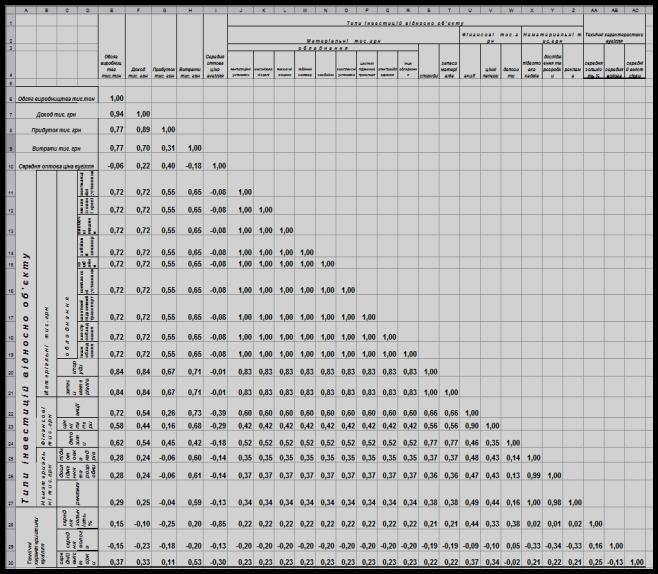This screenshot has width=658, height=574.
Task: Pick the cell with 0,59
Action: (x=190, y=494)
